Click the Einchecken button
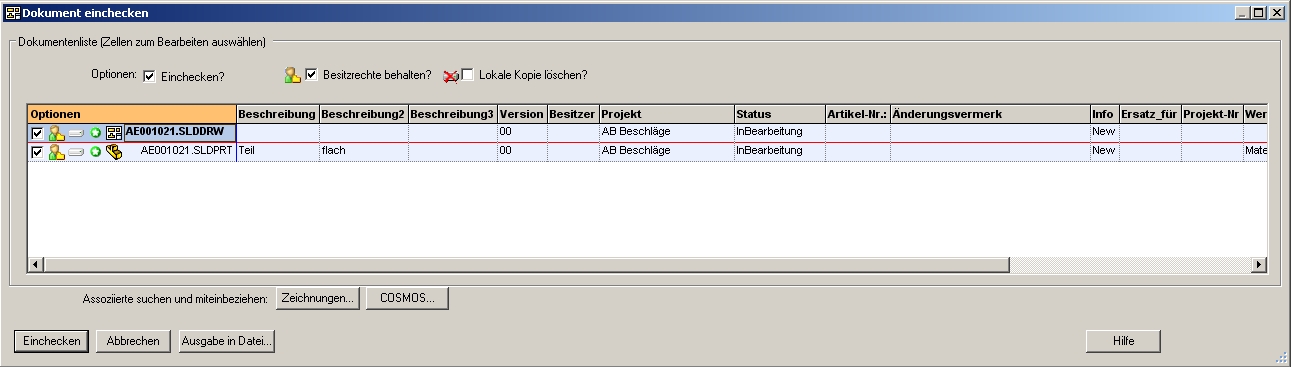Viewport: 1291px width, 367px height. [51, 341]
